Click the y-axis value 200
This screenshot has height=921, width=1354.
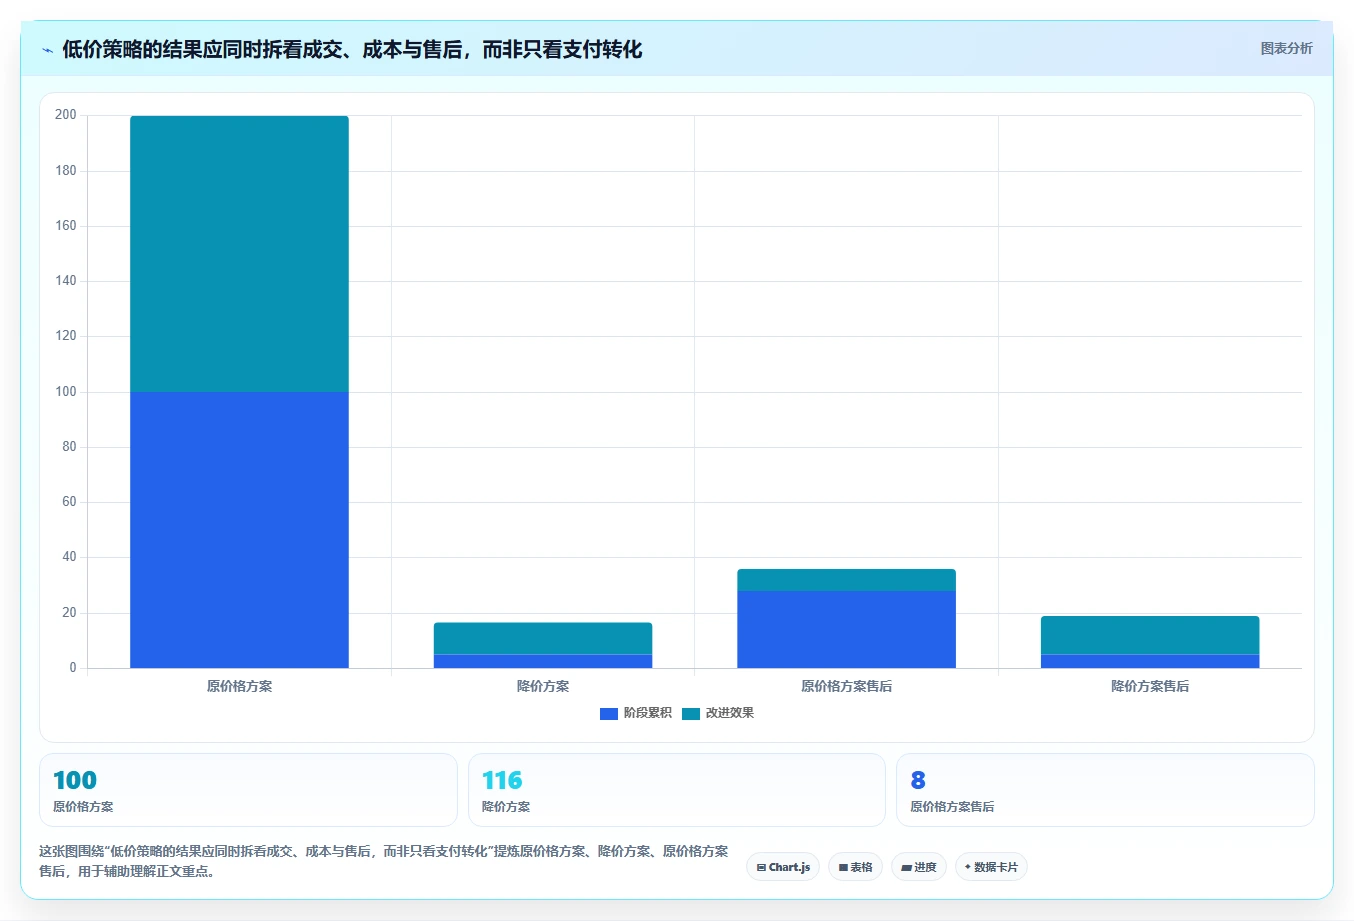tap(66, 115)
